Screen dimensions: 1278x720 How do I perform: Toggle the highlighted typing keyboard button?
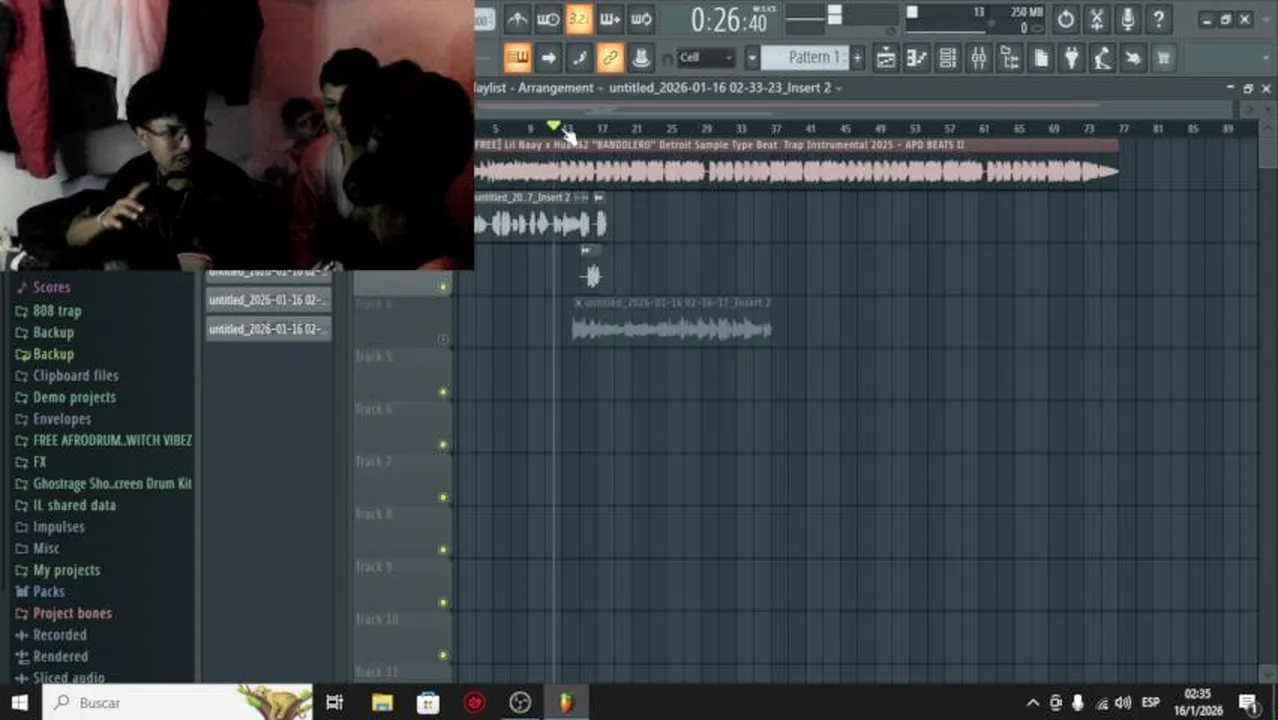pyautogui.click(x=517, y=58)
